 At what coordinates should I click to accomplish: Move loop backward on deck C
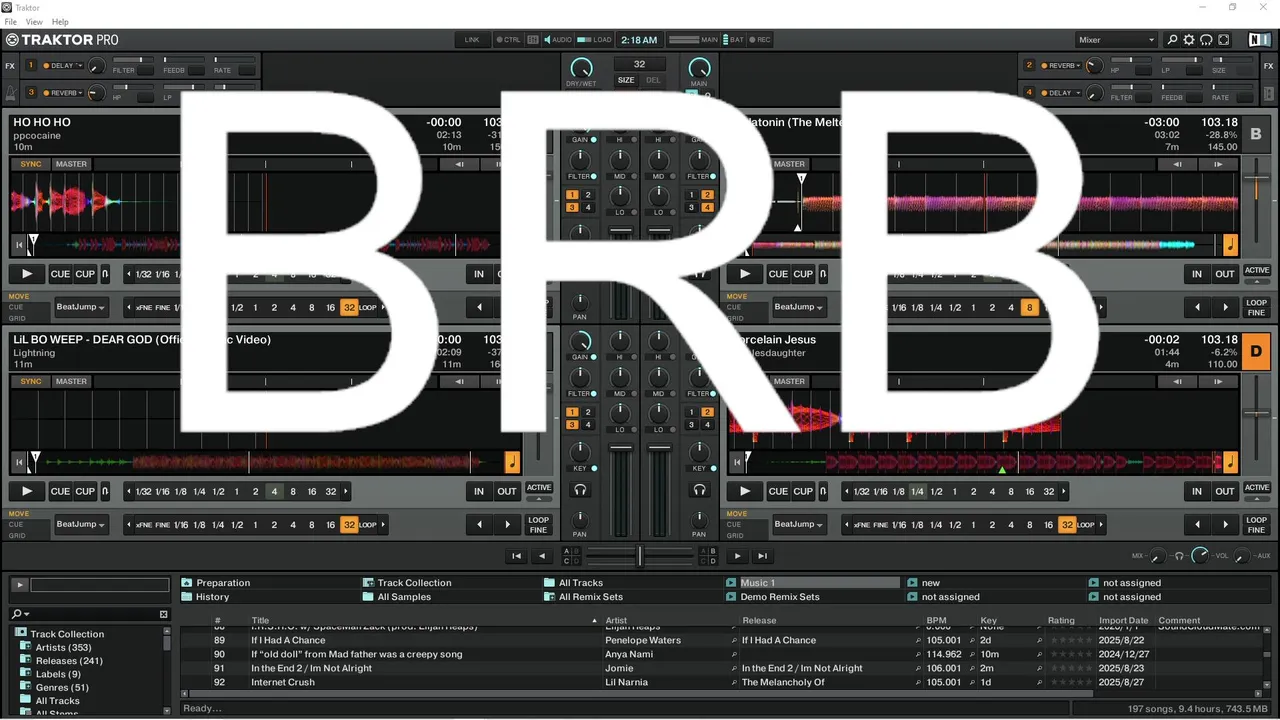coord(480,524)
